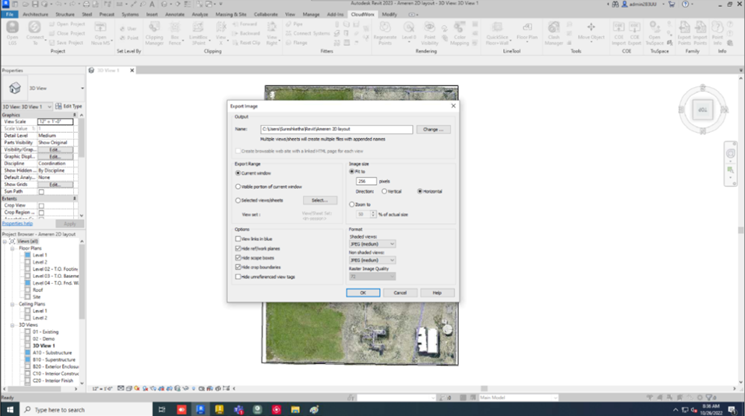Open File Explorer from the taskbar
The height and width of the screenshot is (416, 745).
click(x=295, y=409)
